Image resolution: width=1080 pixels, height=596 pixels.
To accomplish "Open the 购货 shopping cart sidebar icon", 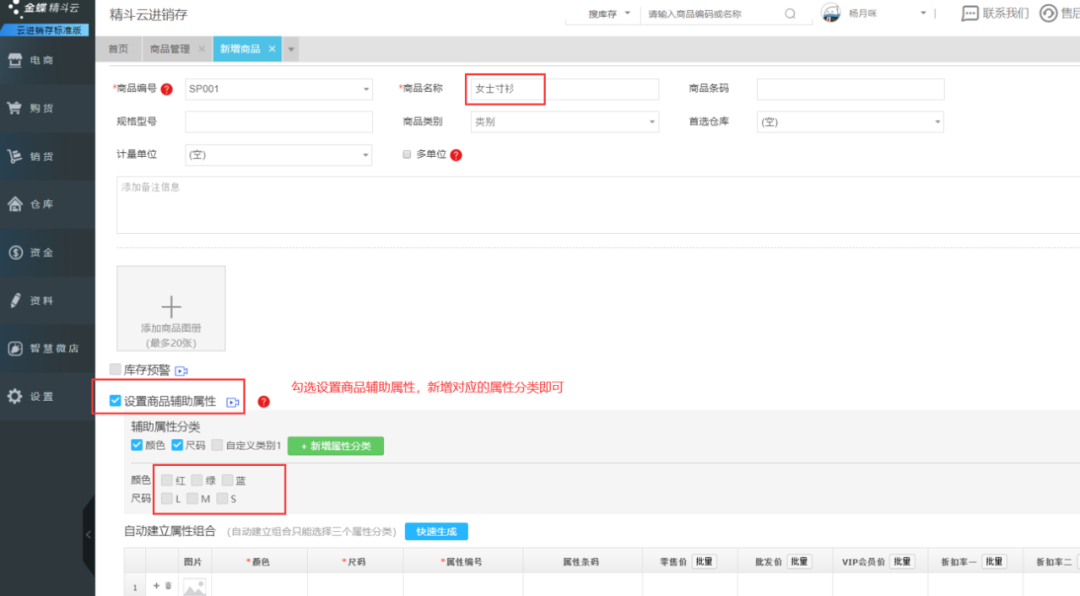I will (x=14, y=108).
